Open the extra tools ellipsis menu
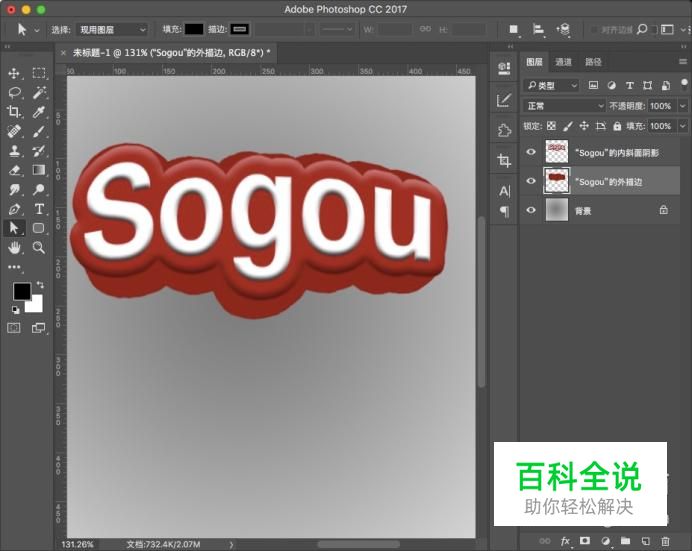This screenshot has height=551, width=692. [14, 267]
